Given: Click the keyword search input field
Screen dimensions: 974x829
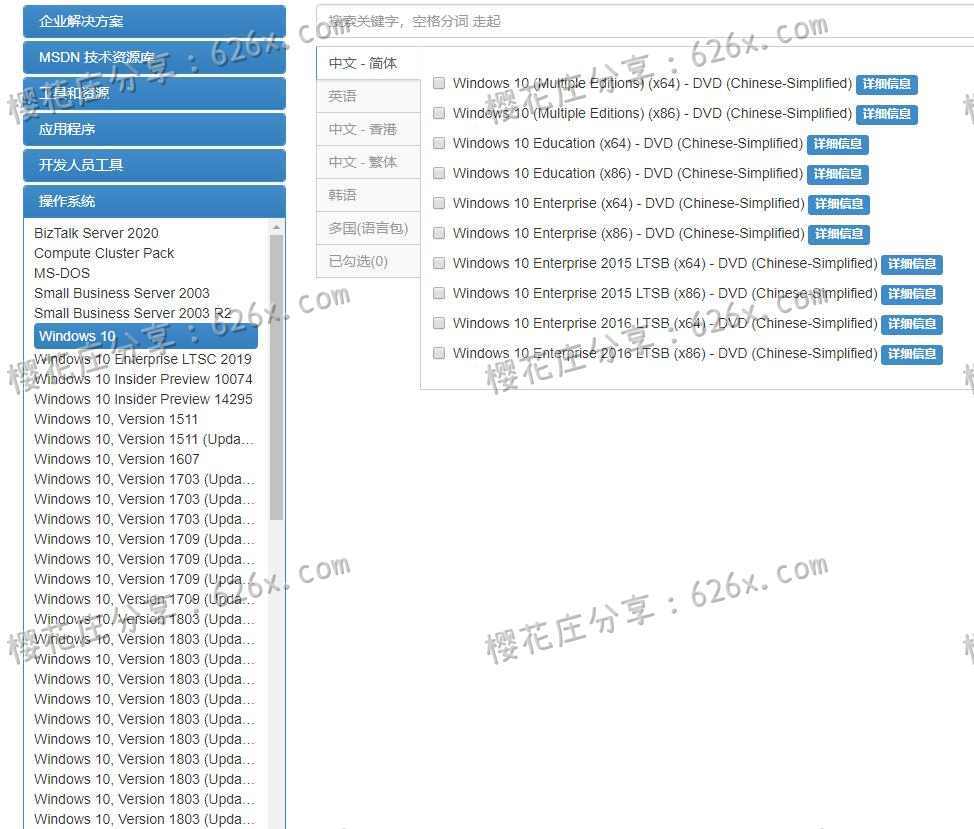Looking at the screenshot, I should click(645, 21).
